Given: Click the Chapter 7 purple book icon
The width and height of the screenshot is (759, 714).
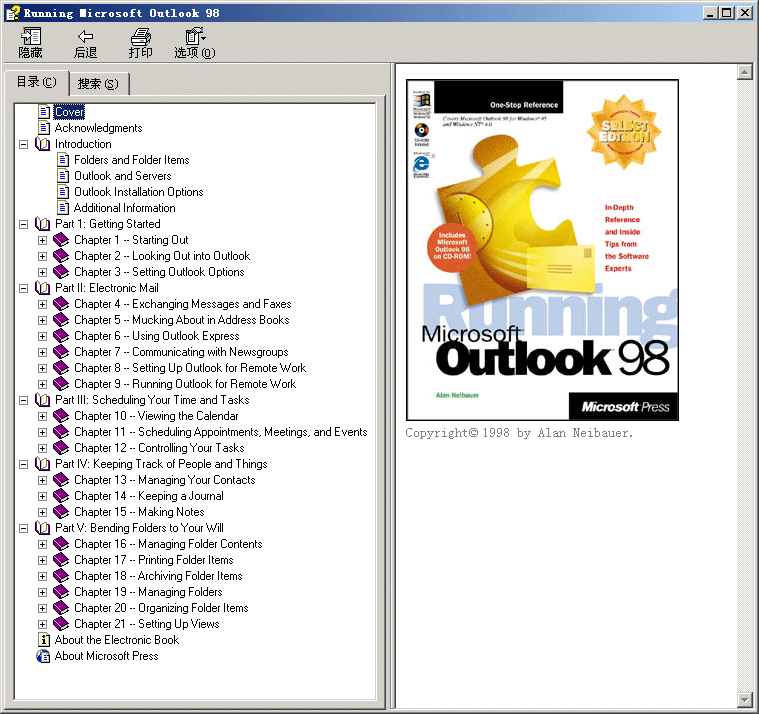Looking at the screenshot, I should tap(61, 351).
